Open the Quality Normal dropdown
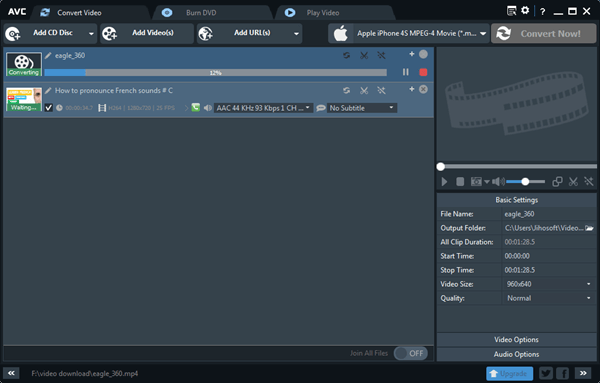 click(x=549, y=298)
